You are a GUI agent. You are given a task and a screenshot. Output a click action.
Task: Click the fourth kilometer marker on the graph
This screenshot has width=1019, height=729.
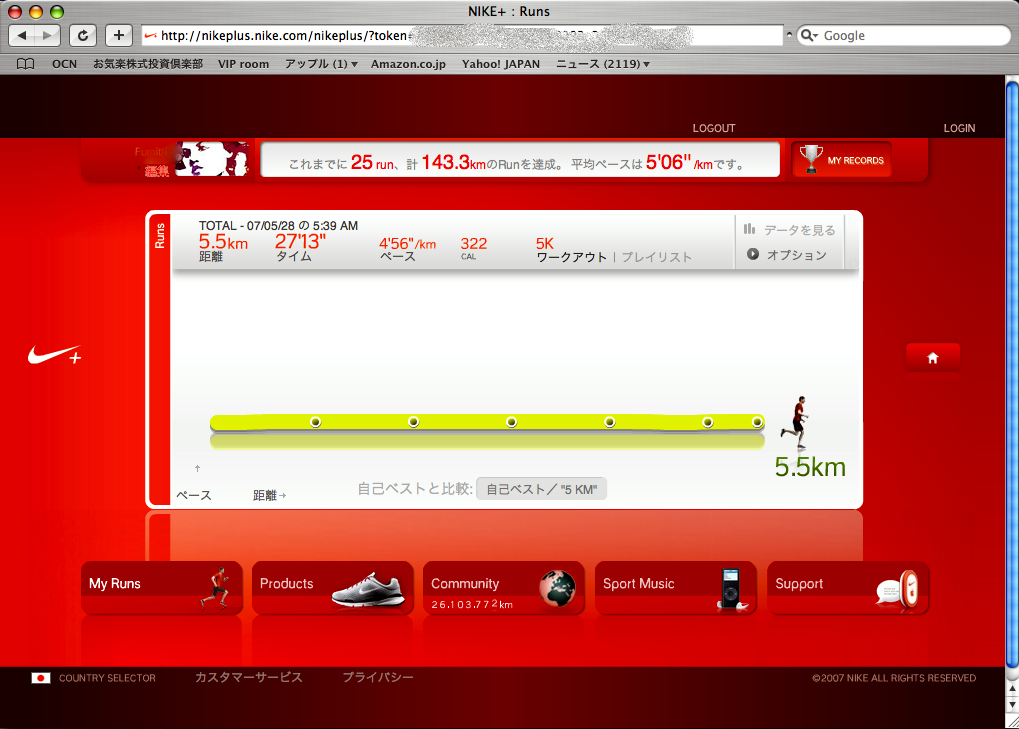(x=610, y=422)
